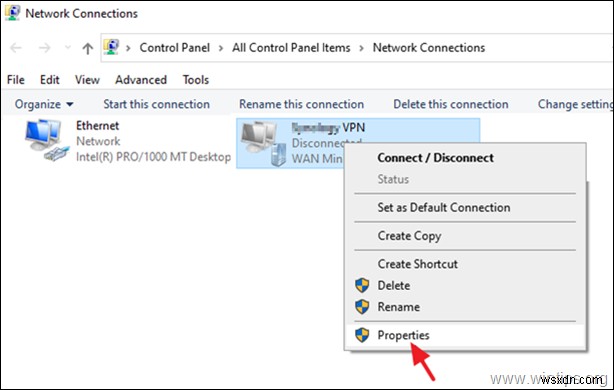
Task: Expand chevron after All Control Panel Items
Action: [361, 48]
